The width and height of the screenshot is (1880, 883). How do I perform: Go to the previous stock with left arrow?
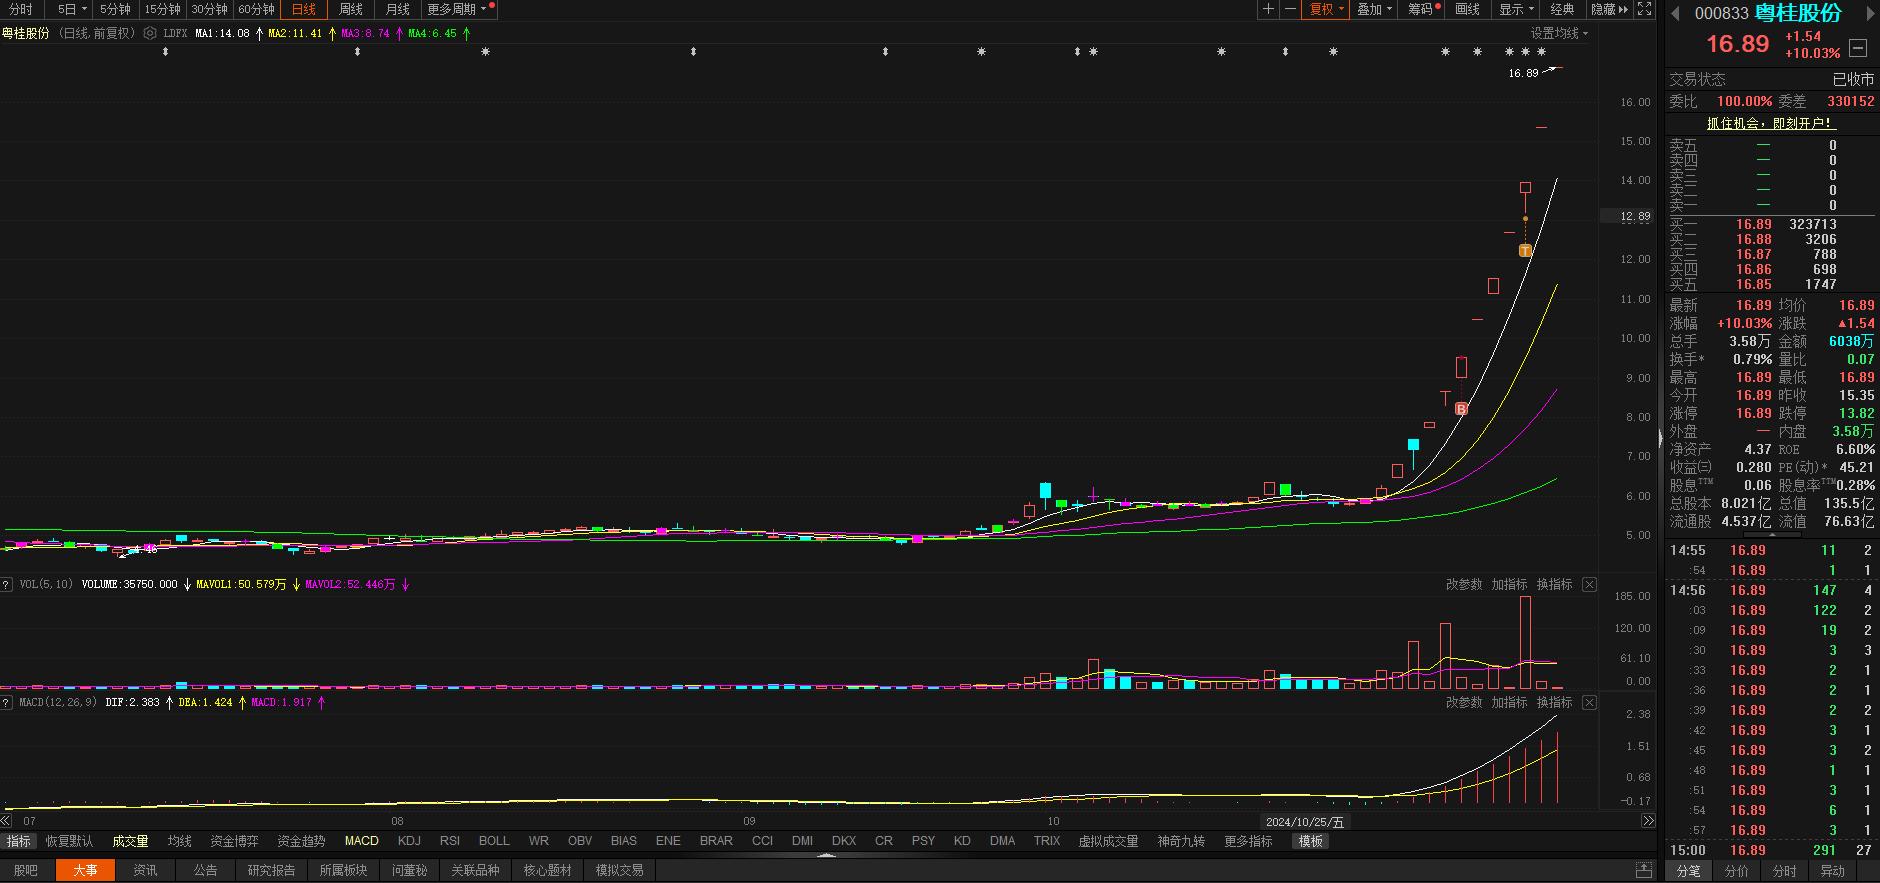(x=1675, y=13)
